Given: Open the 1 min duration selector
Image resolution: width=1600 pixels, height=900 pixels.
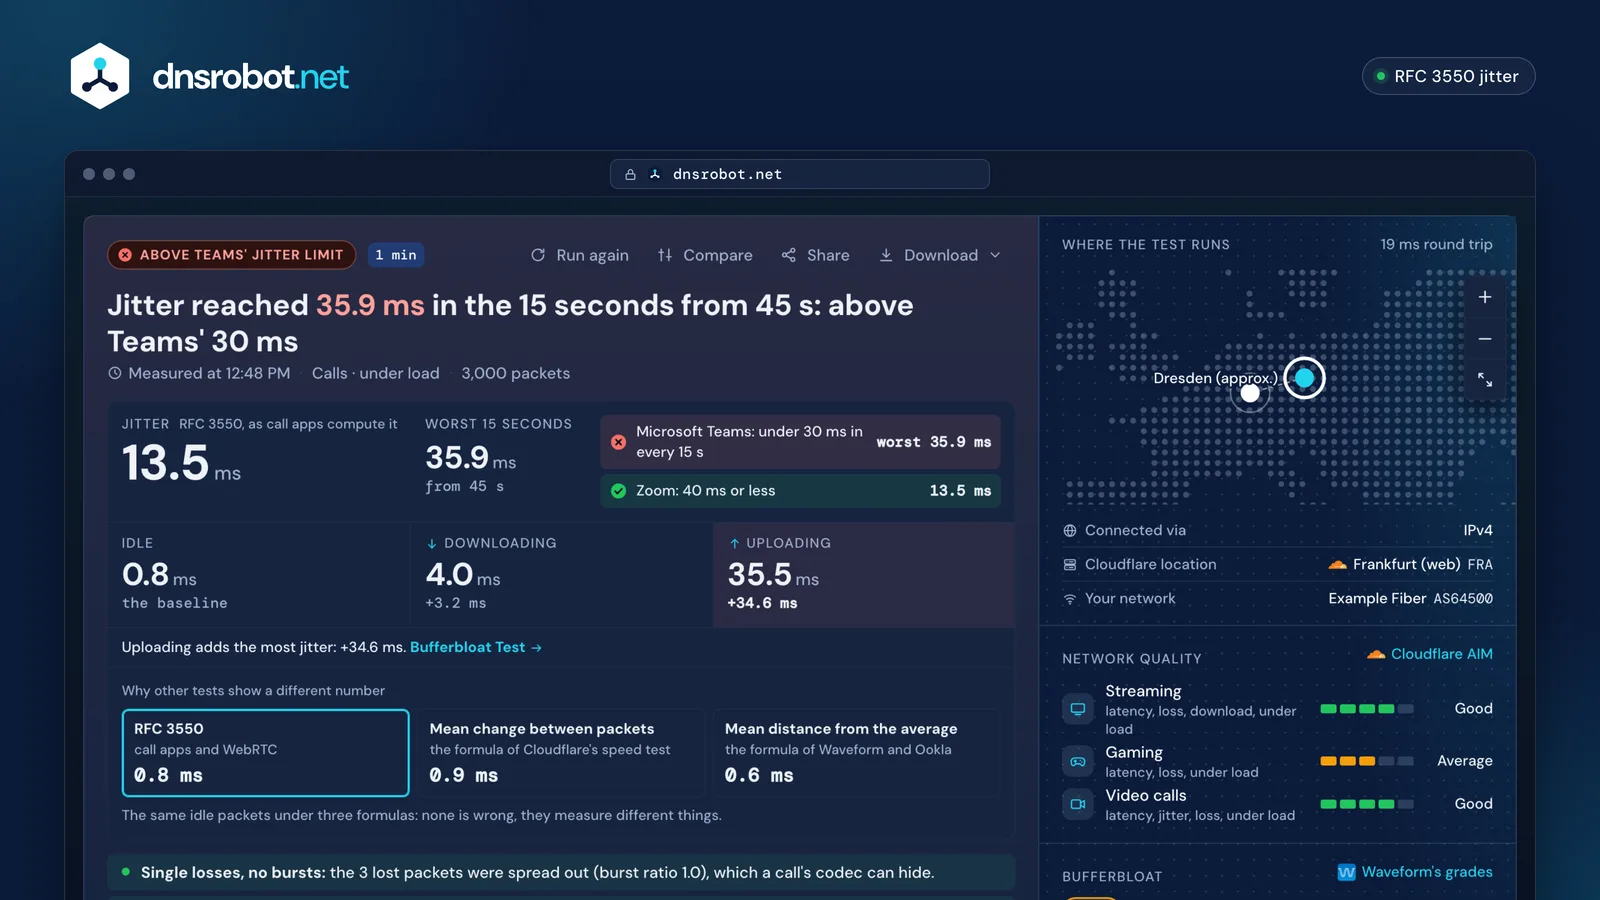Looking at the screenshot, I should [396, 255].
